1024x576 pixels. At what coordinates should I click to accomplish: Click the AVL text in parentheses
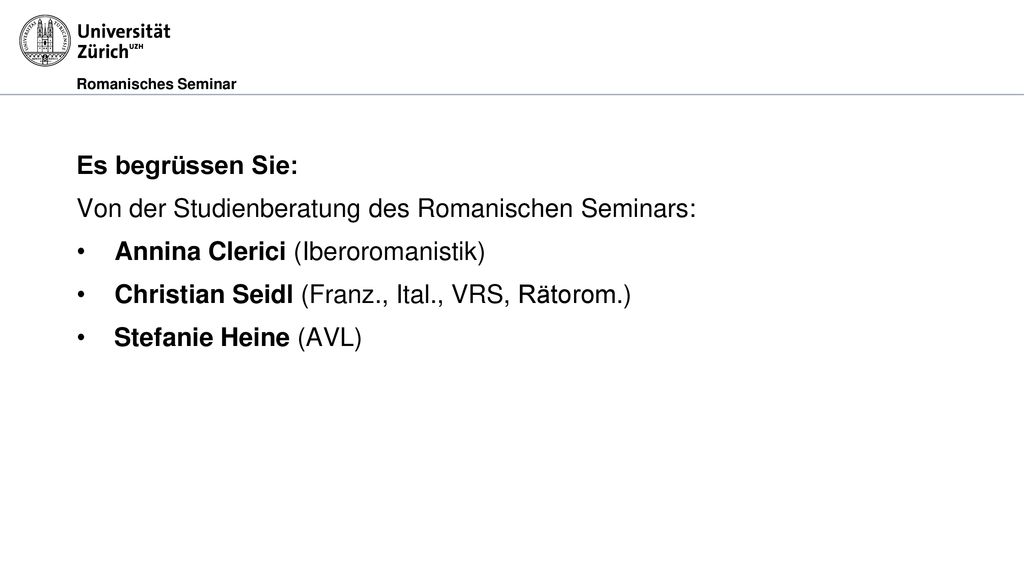click(329, 338)
